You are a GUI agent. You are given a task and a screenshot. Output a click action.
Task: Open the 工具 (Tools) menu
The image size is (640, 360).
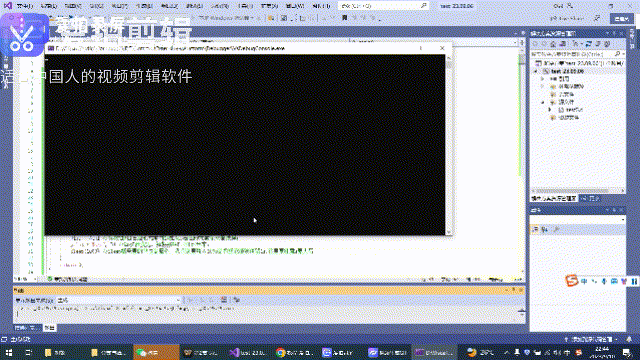click(x=245, y=6)
